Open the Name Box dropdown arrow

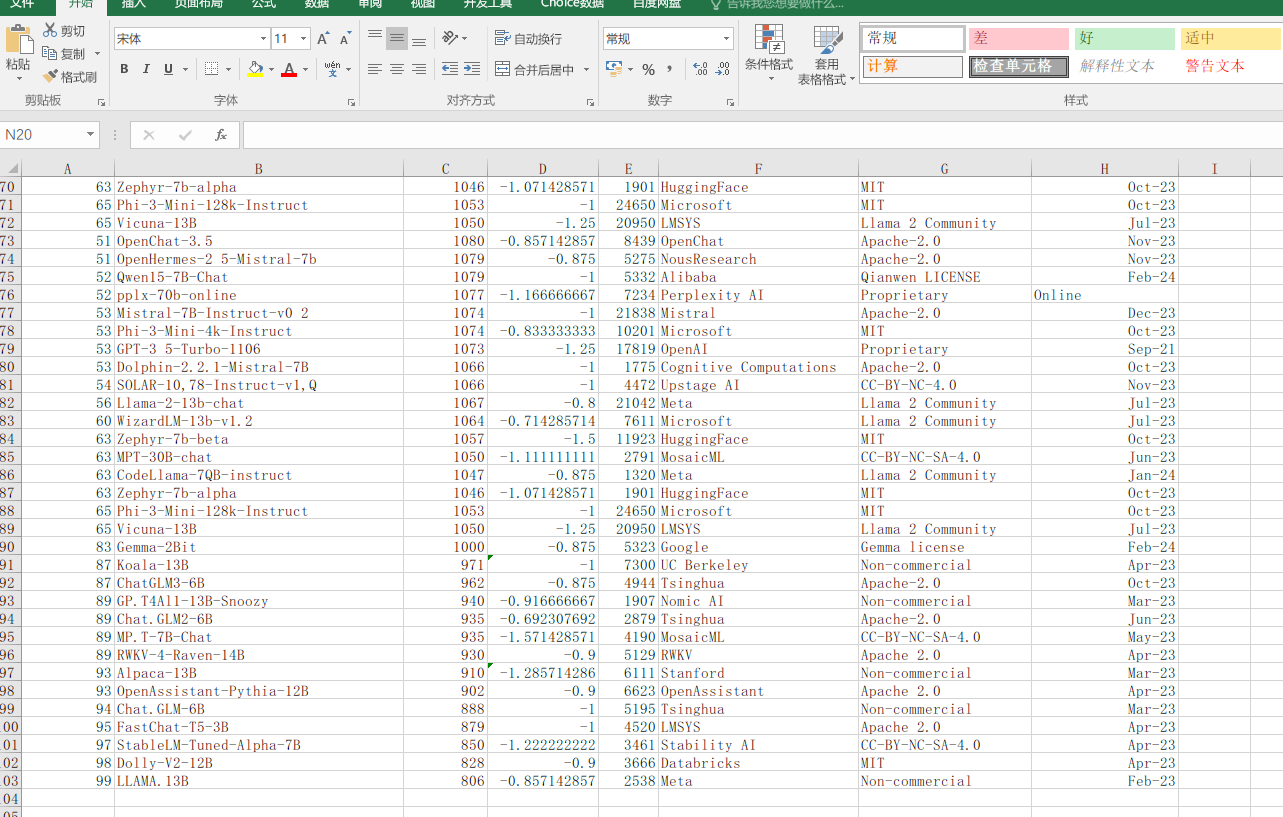pos(90,135)
